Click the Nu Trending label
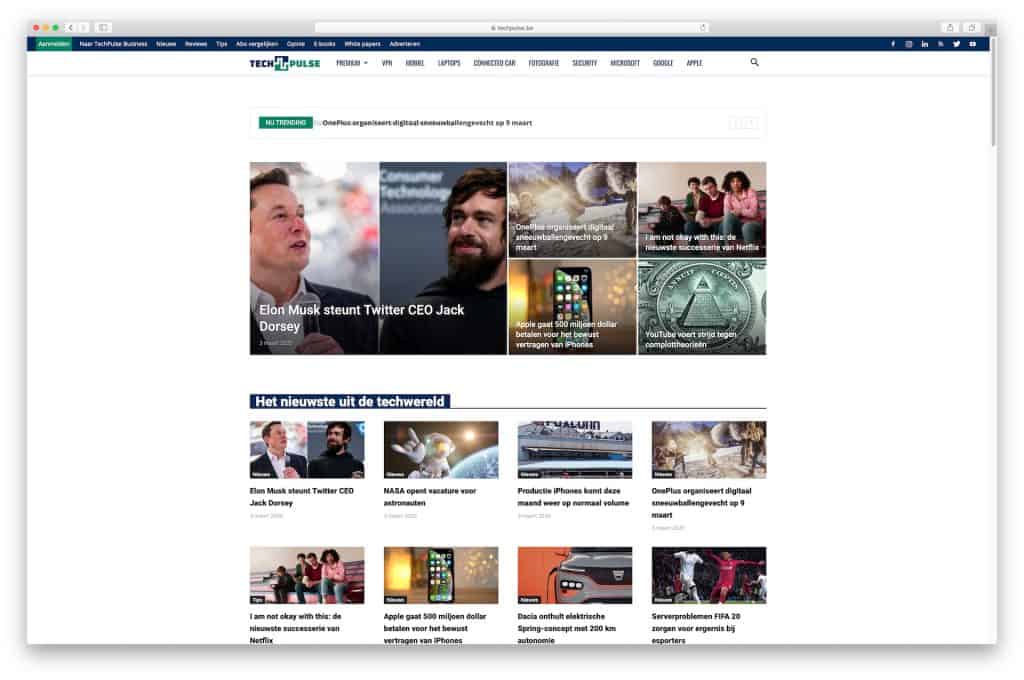 tap(285, 123)
